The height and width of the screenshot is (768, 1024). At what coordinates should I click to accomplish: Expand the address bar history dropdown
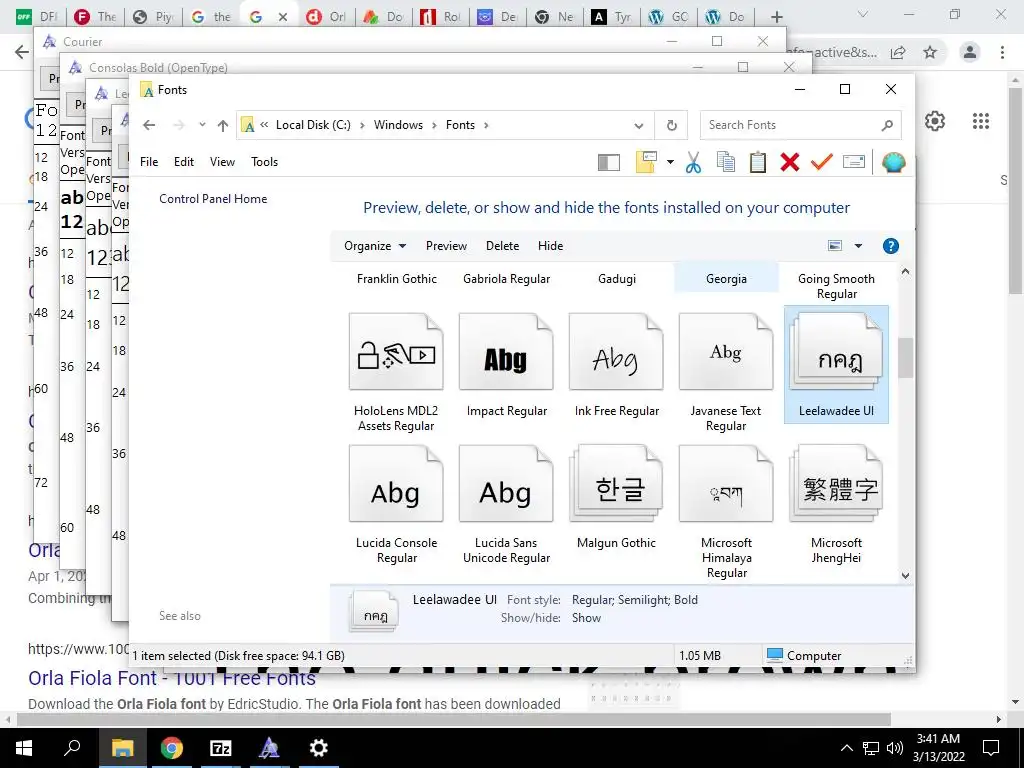coord(639,126)
